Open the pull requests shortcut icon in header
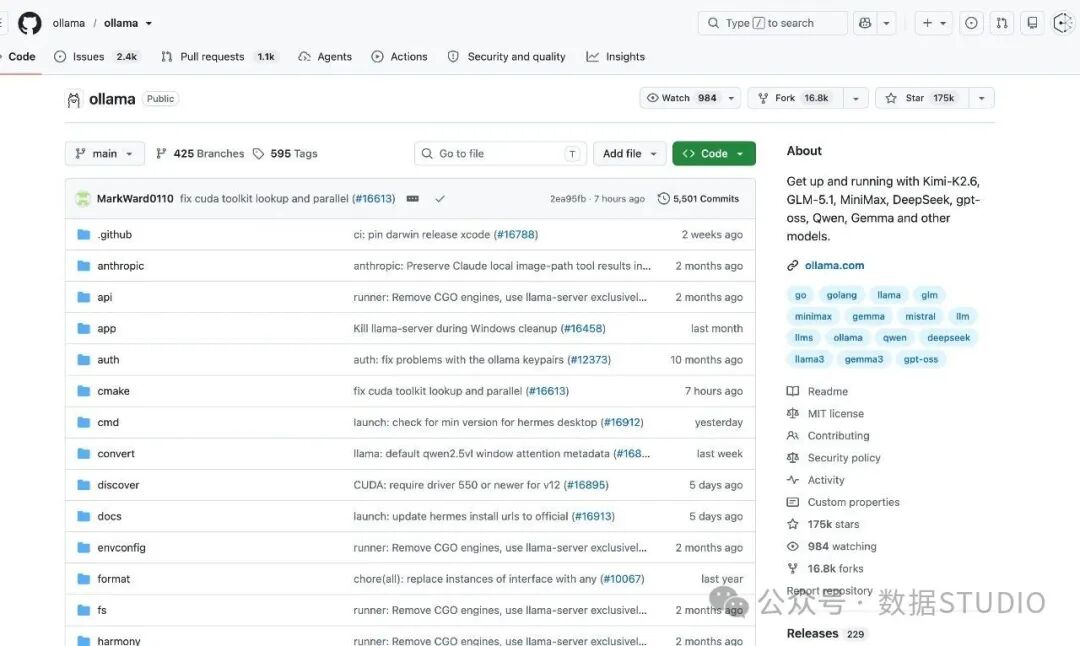This screenshot has height=646, width=1080. (x=1001, y=23)
